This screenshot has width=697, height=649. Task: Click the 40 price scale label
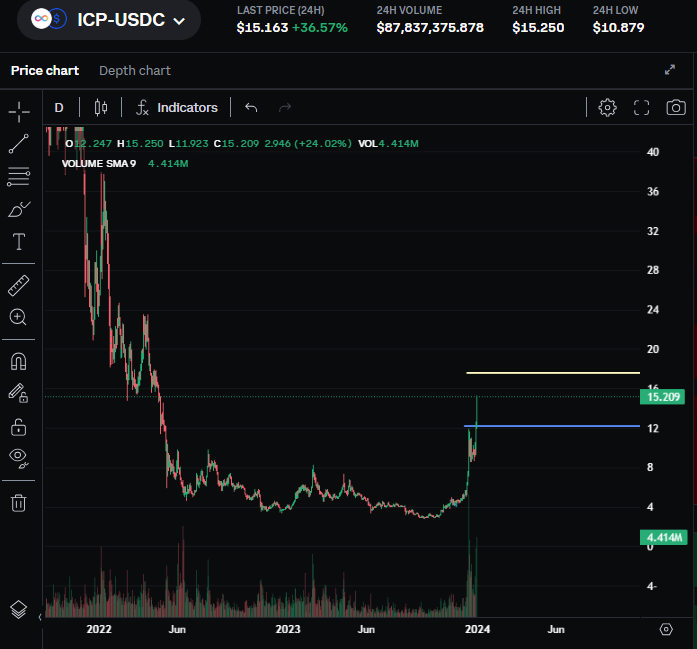653,152
